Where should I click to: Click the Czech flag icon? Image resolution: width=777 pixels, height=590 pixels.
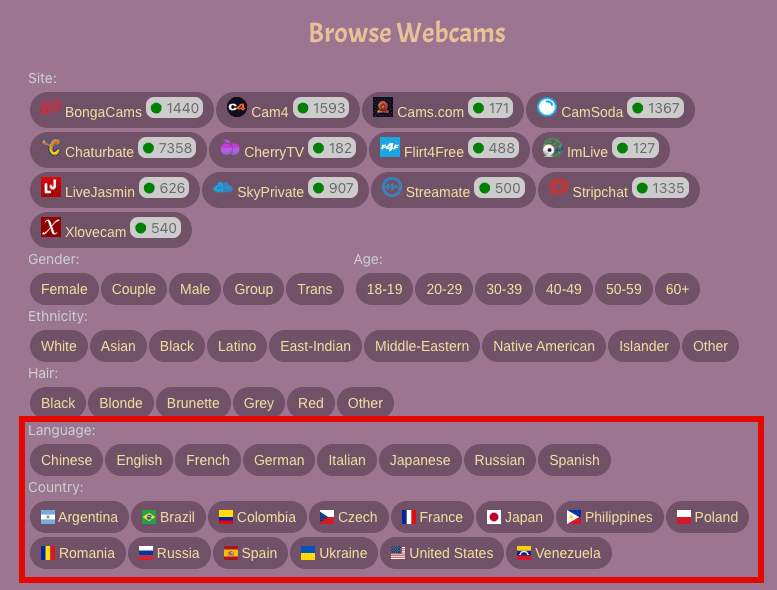click(x=327, y=517)
